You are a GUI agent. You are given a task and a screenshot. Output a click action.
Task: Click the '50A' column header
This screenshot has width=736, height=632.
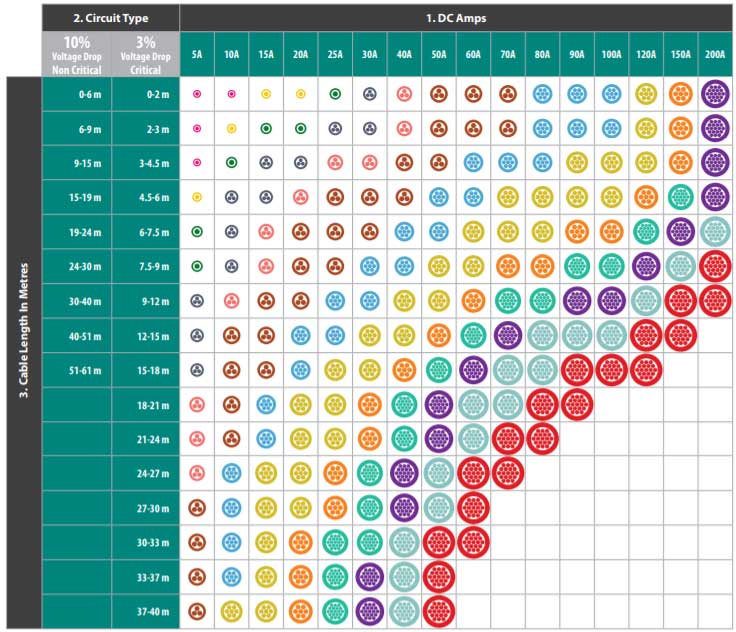click(x=439, y=54)
